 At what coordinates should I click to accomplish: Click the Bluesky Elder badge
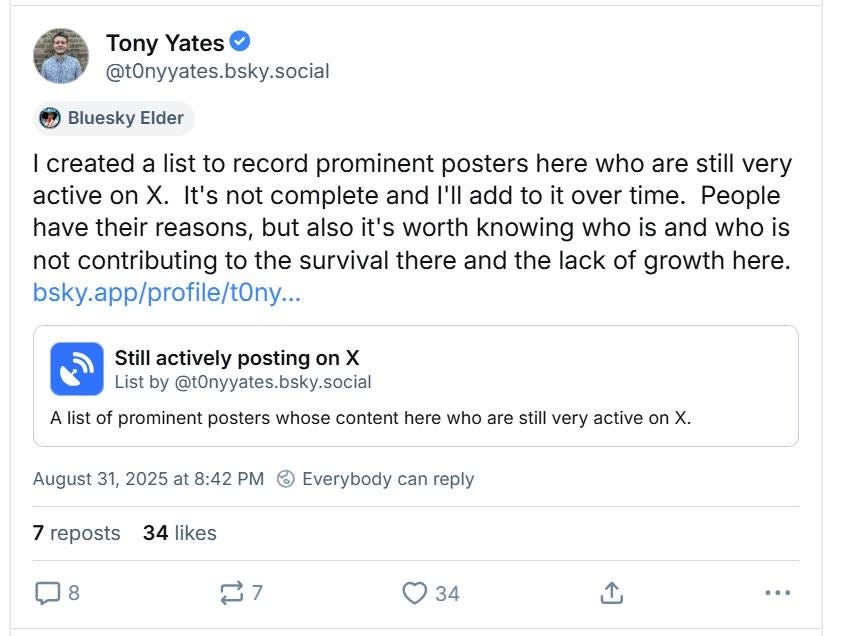coord(112,118)
